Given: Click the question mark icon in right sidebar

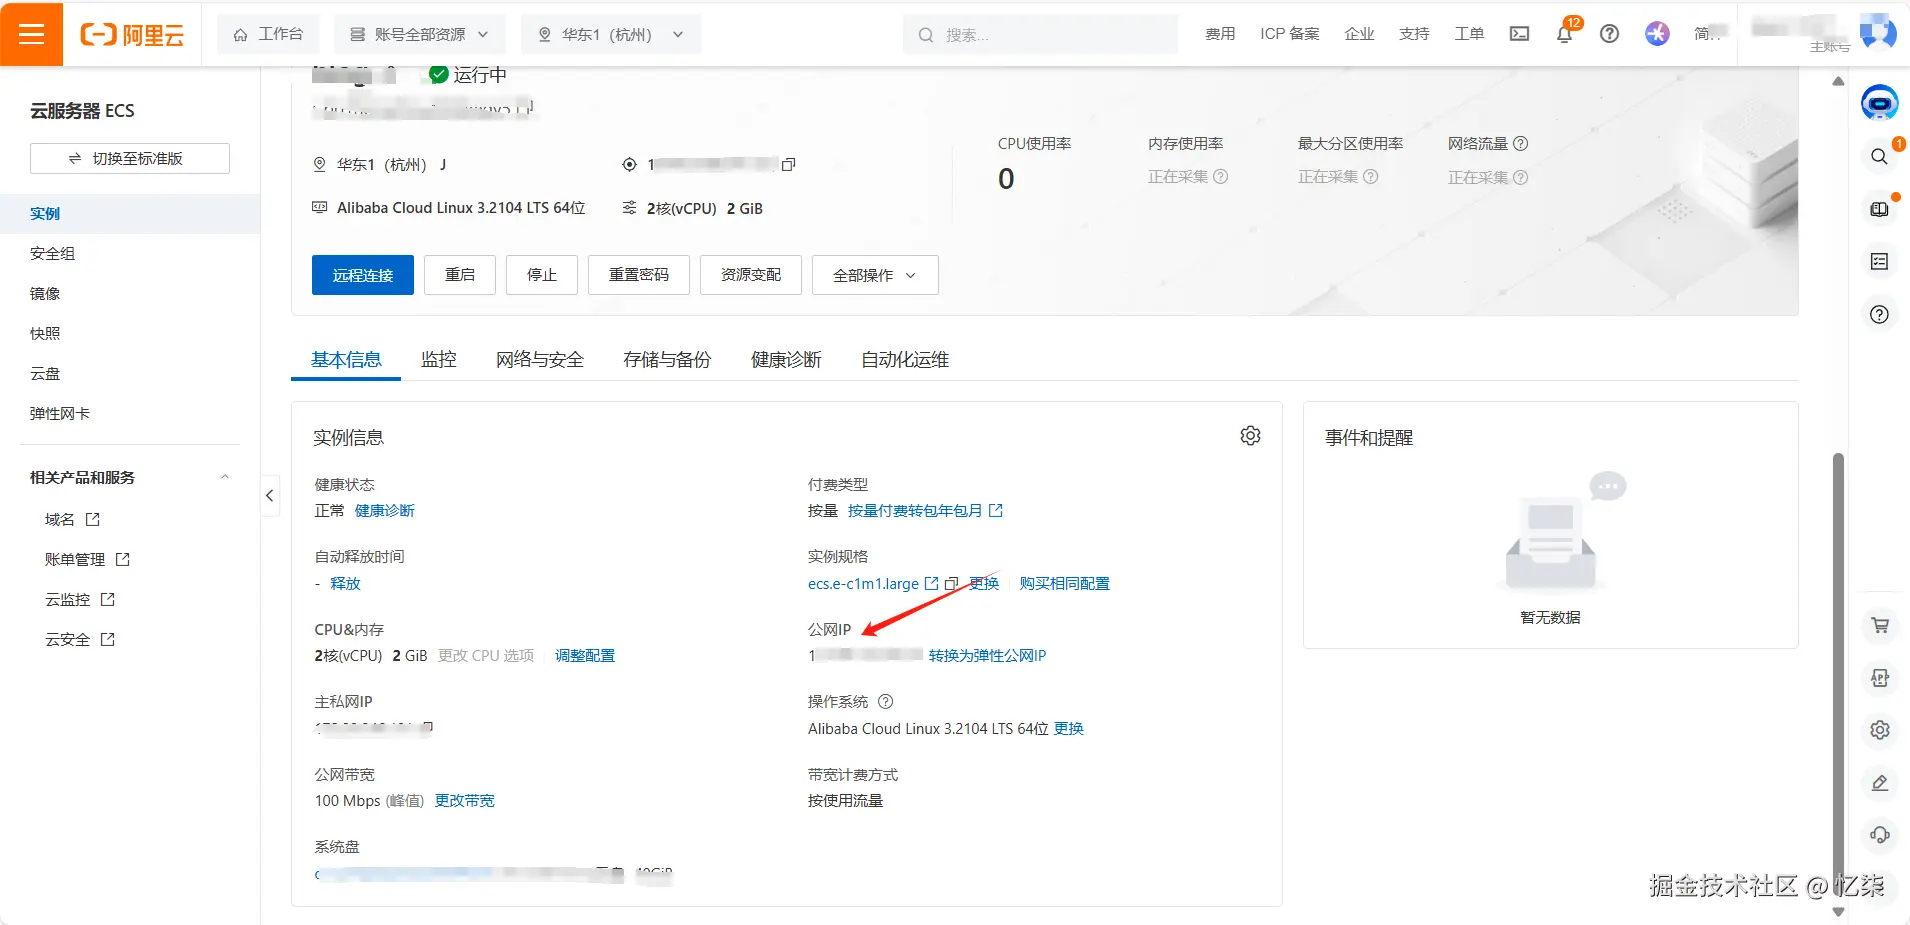Looking at the screenshot, I should 1880,315.
